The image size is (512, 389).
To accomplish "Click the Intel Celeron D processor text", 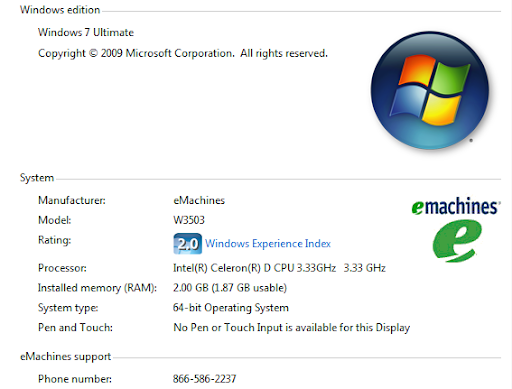I will (279, 268).
